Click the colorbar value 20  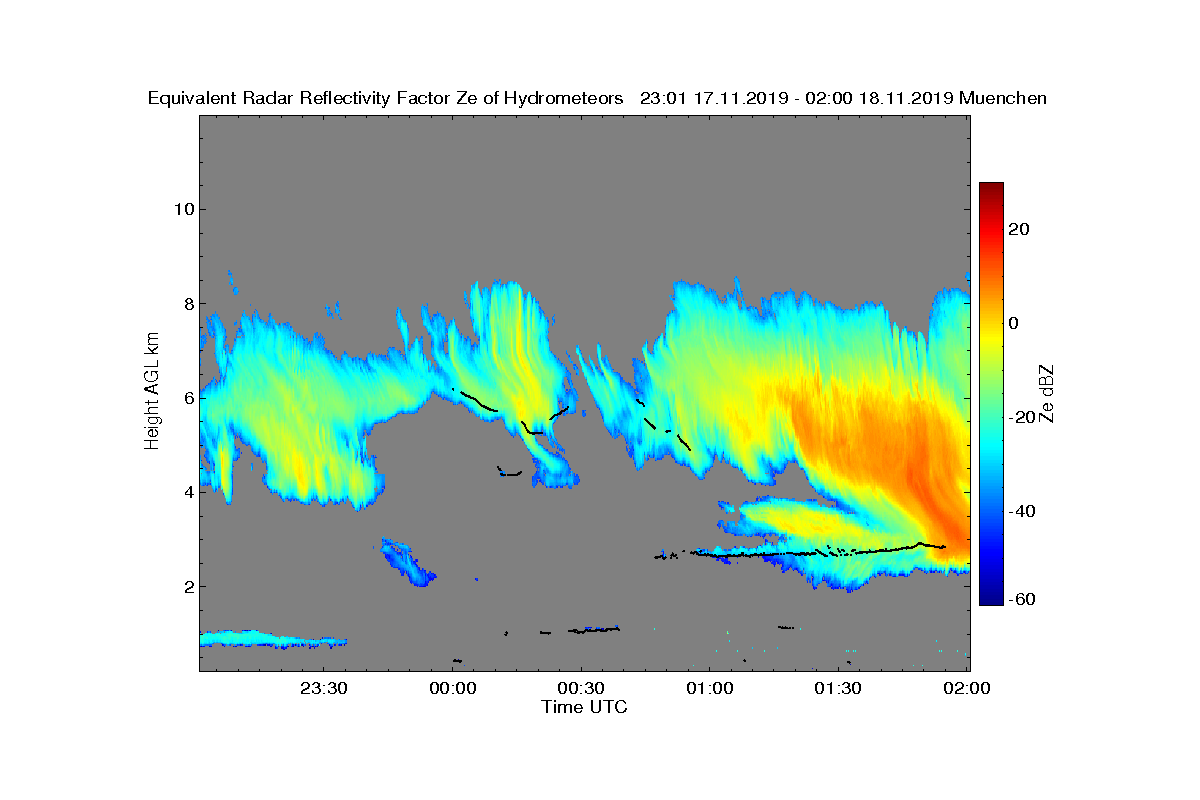pos(1020,229)
